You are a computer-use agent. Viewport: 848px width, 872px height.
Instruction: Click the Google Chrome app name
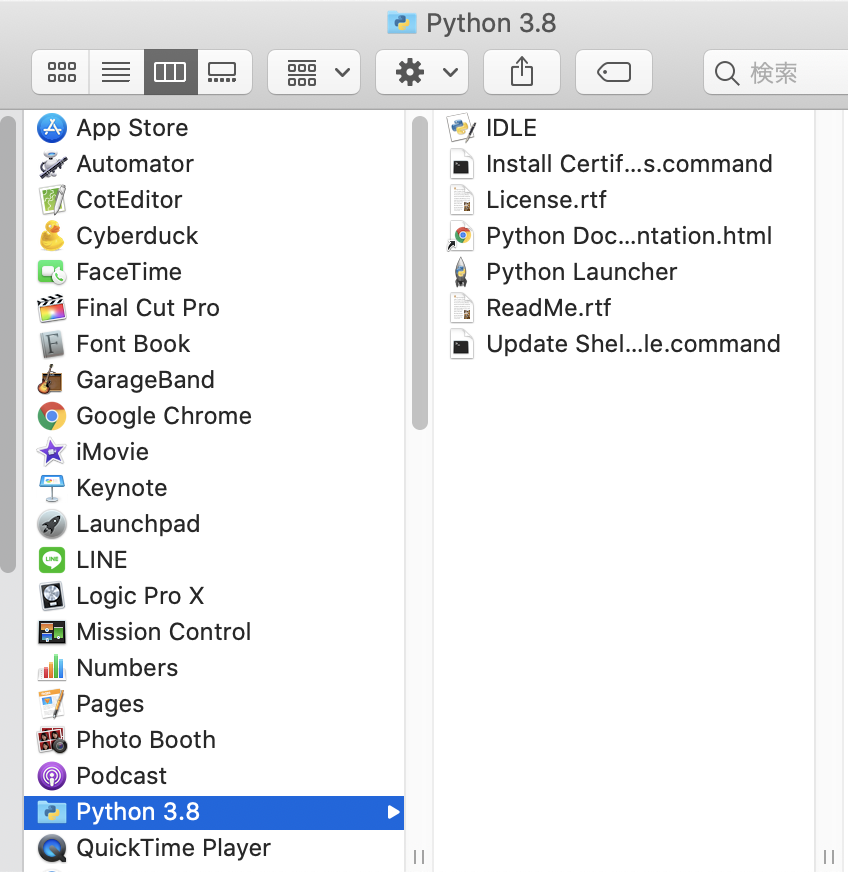164,416
